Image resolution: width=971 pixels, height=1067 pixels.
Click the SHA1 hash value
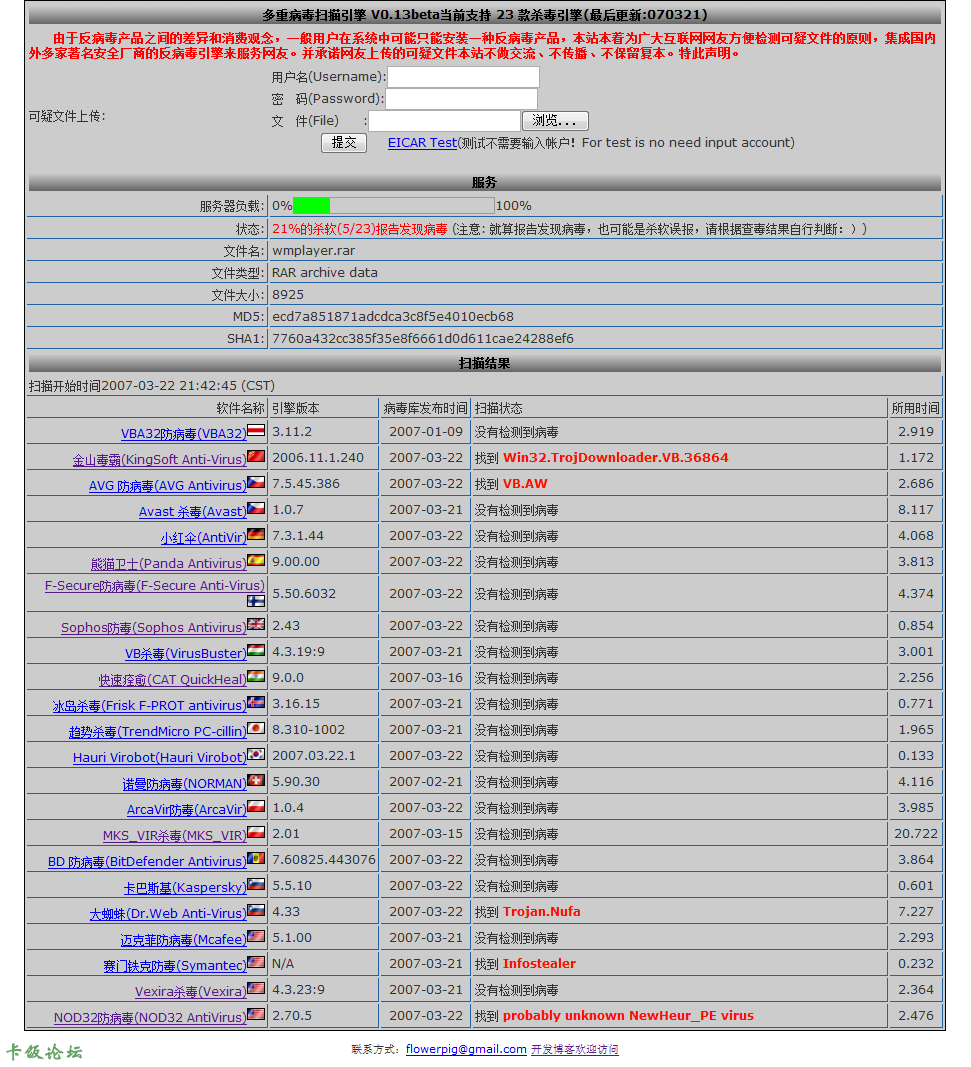[x=423, y=338]
